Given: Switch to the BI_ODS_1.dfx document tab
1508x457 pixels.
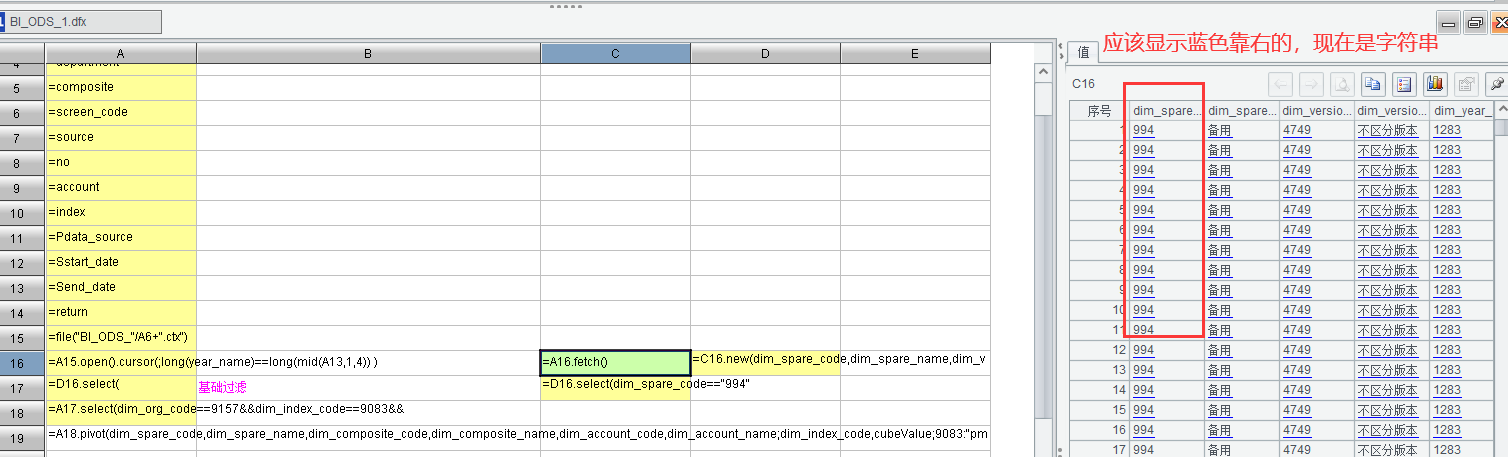Looking at the screenshot, I should (83, 22).
